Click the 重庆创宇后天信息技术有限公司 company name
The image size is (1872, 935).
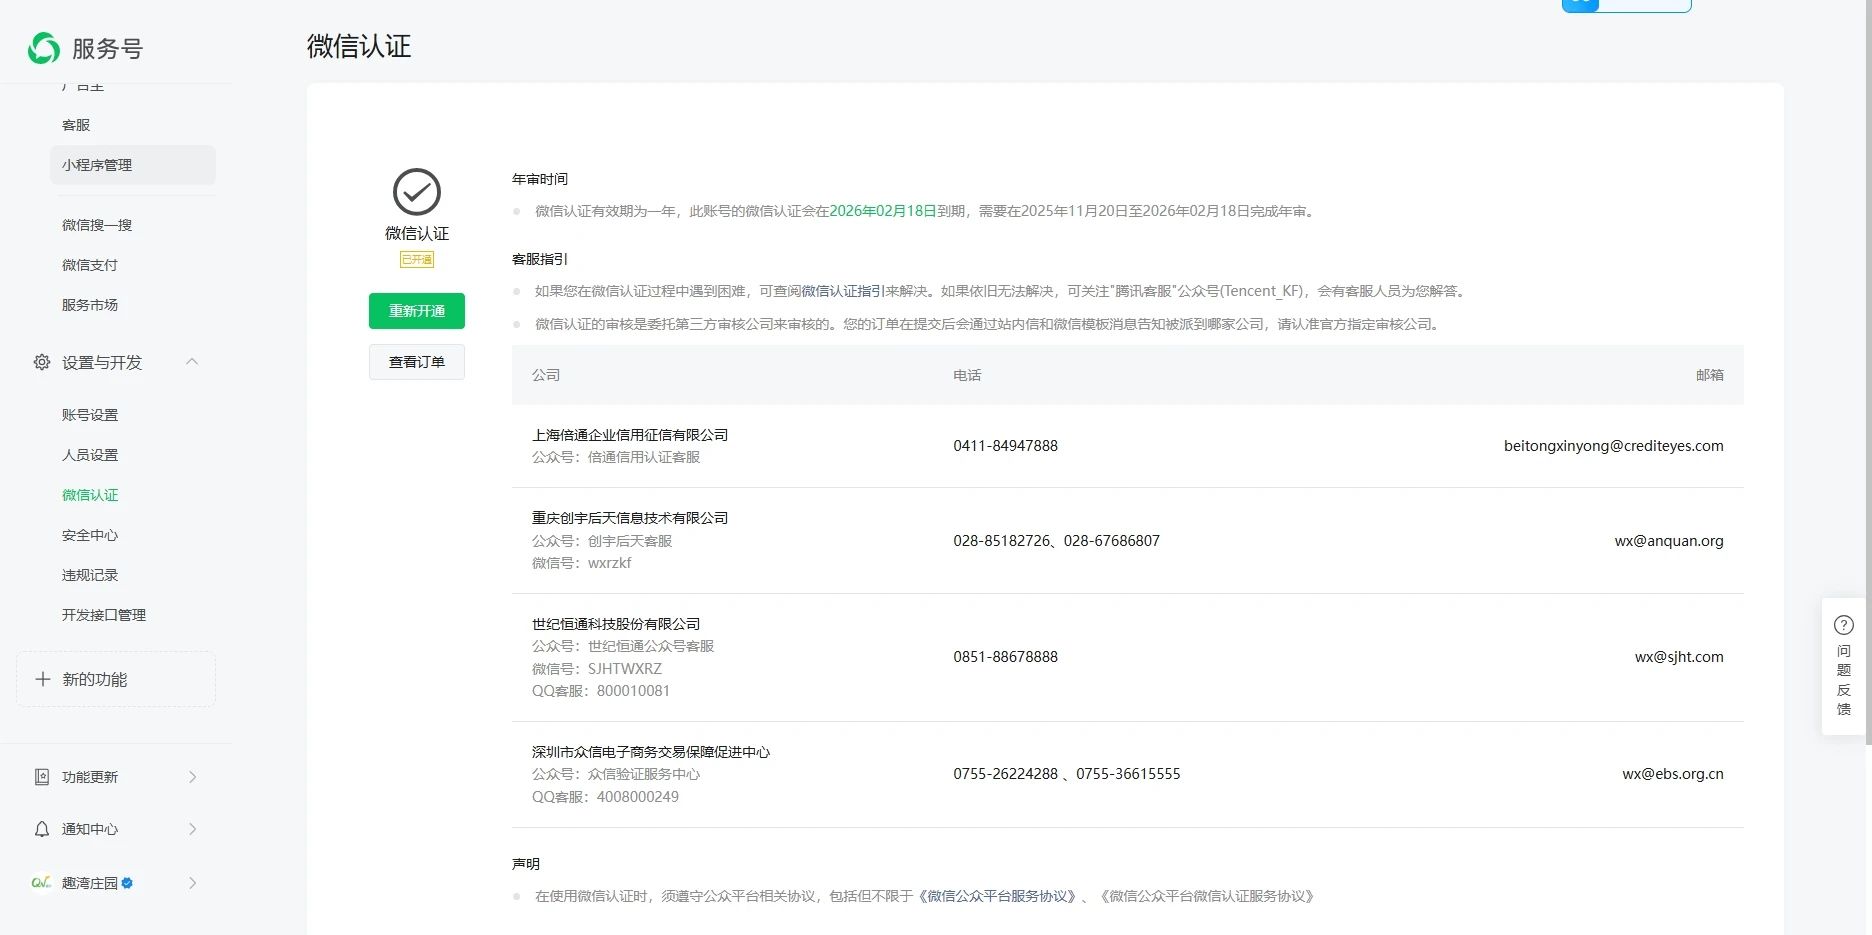click(630, 518)
